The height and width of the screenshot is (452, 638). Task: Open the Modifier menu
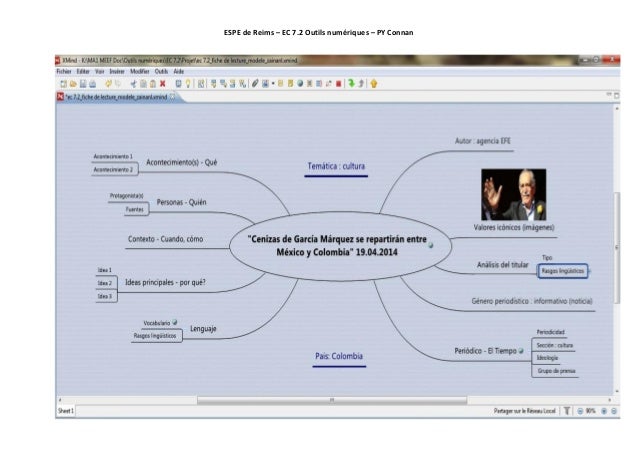[x=140, y=71]
